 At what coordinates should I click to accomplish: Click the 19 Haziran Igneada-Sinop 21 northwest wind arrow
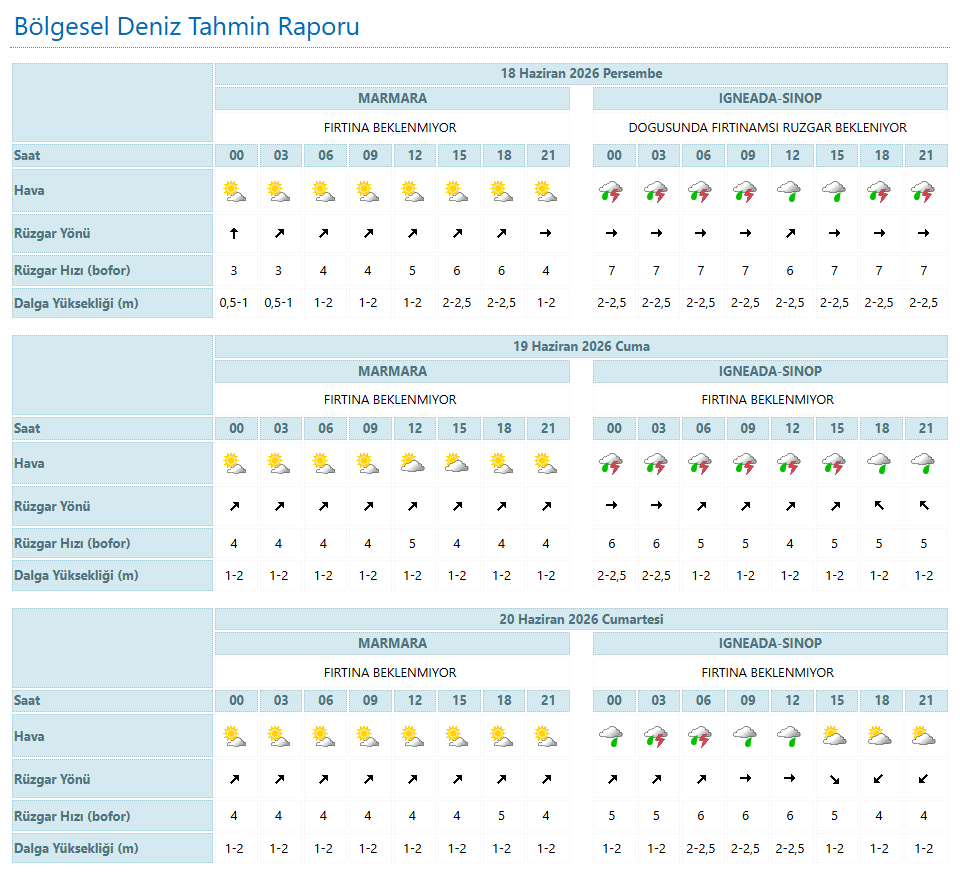(924, 506)
